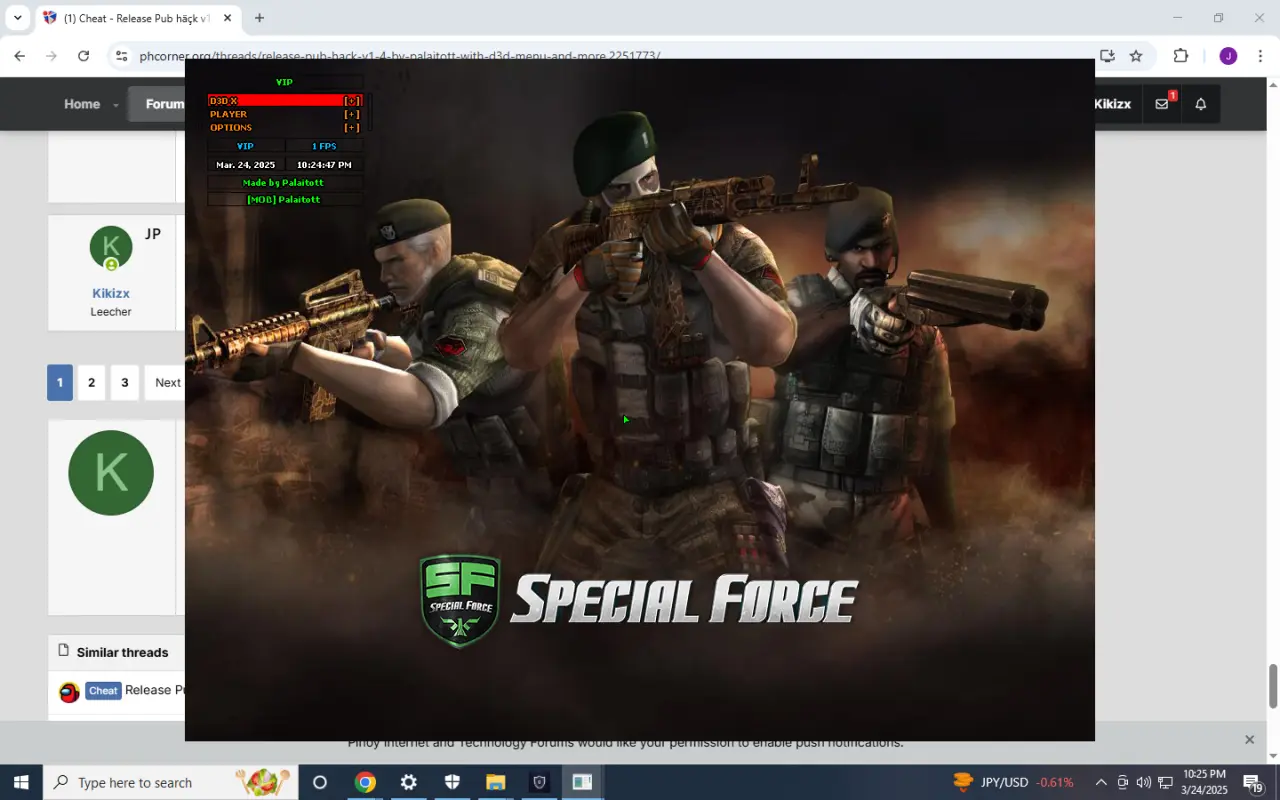Show hidden system tray icons
Image resolution: width=1280 pixels, height=800 pixels.
pyautogui.click(x=1101, y=782)
